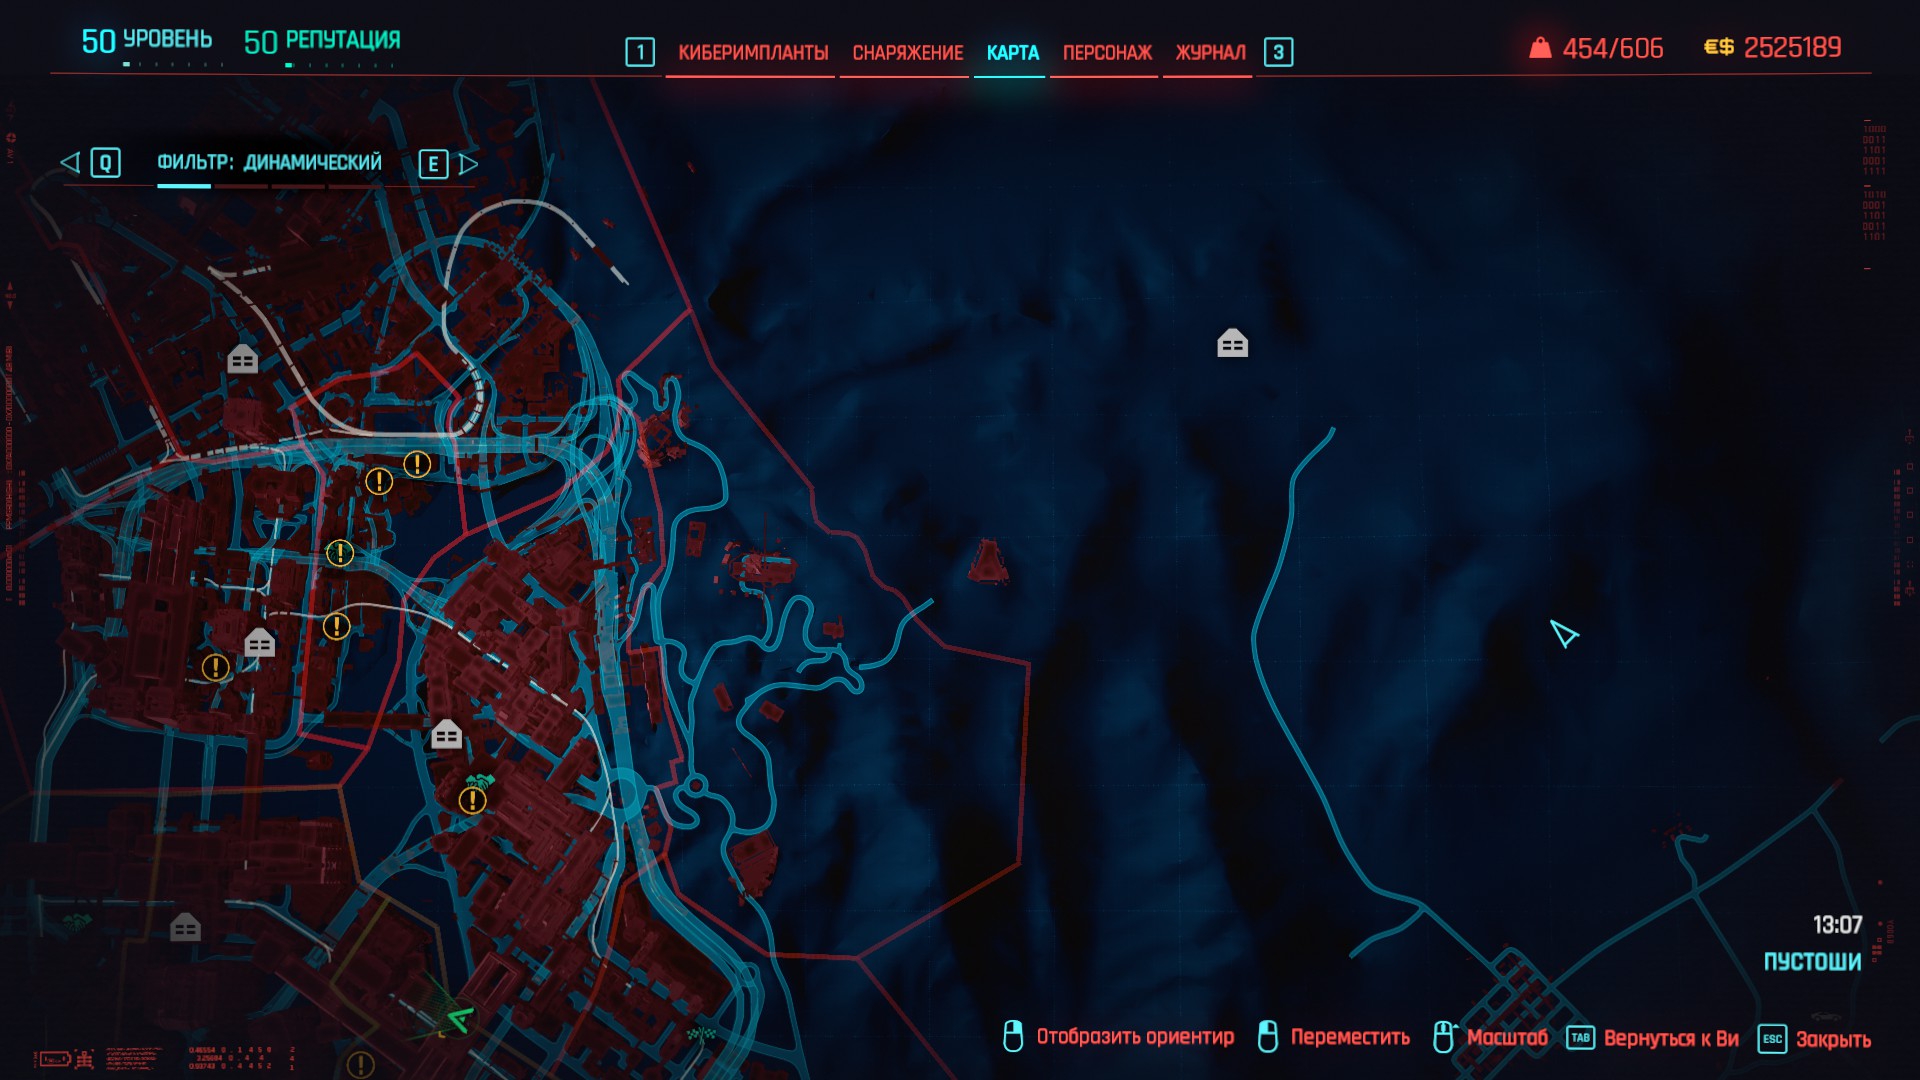The width and height of the screenshot is (1920, 1080).
Task: Switch to the Снаряжение tab
Action: [907, 52]
